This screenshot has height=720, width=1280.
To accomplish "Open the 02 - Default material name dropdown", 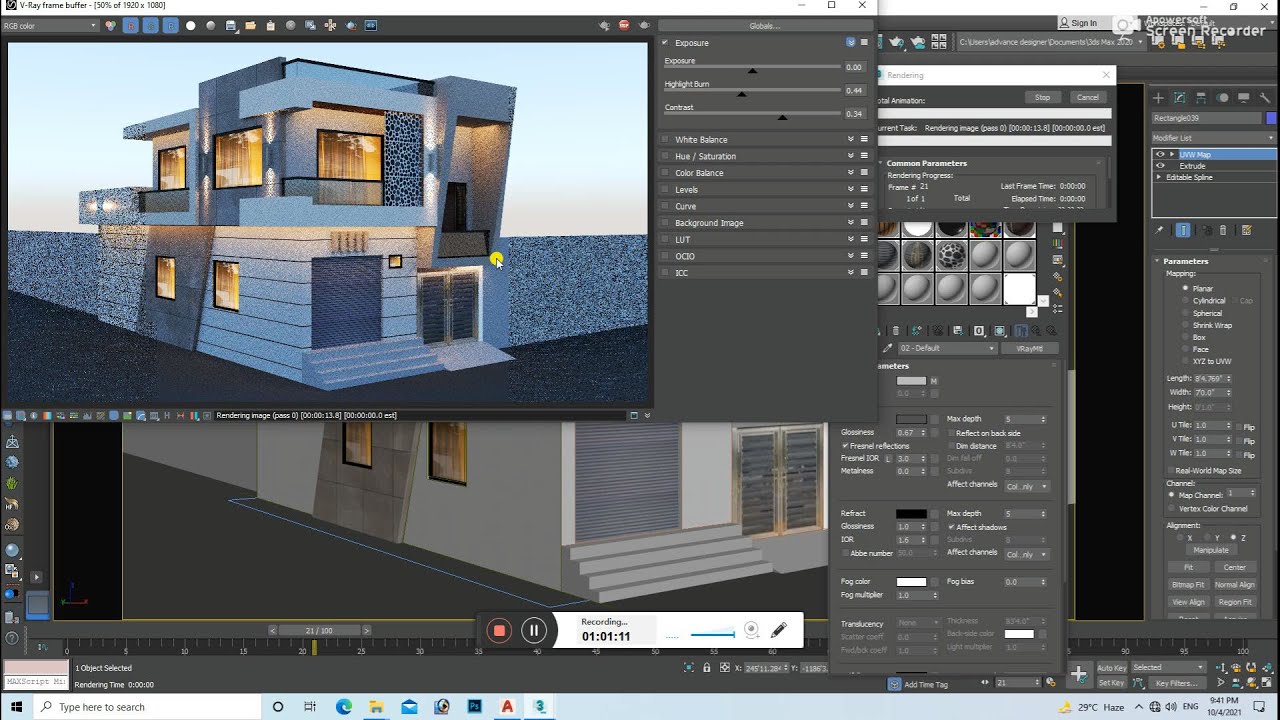I will [x=948, y=348].
